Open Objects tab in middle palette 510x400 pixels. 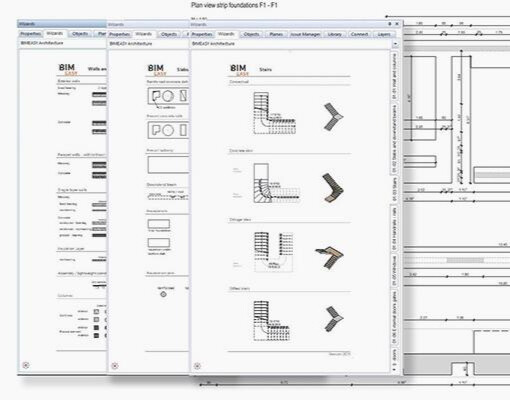169,34
